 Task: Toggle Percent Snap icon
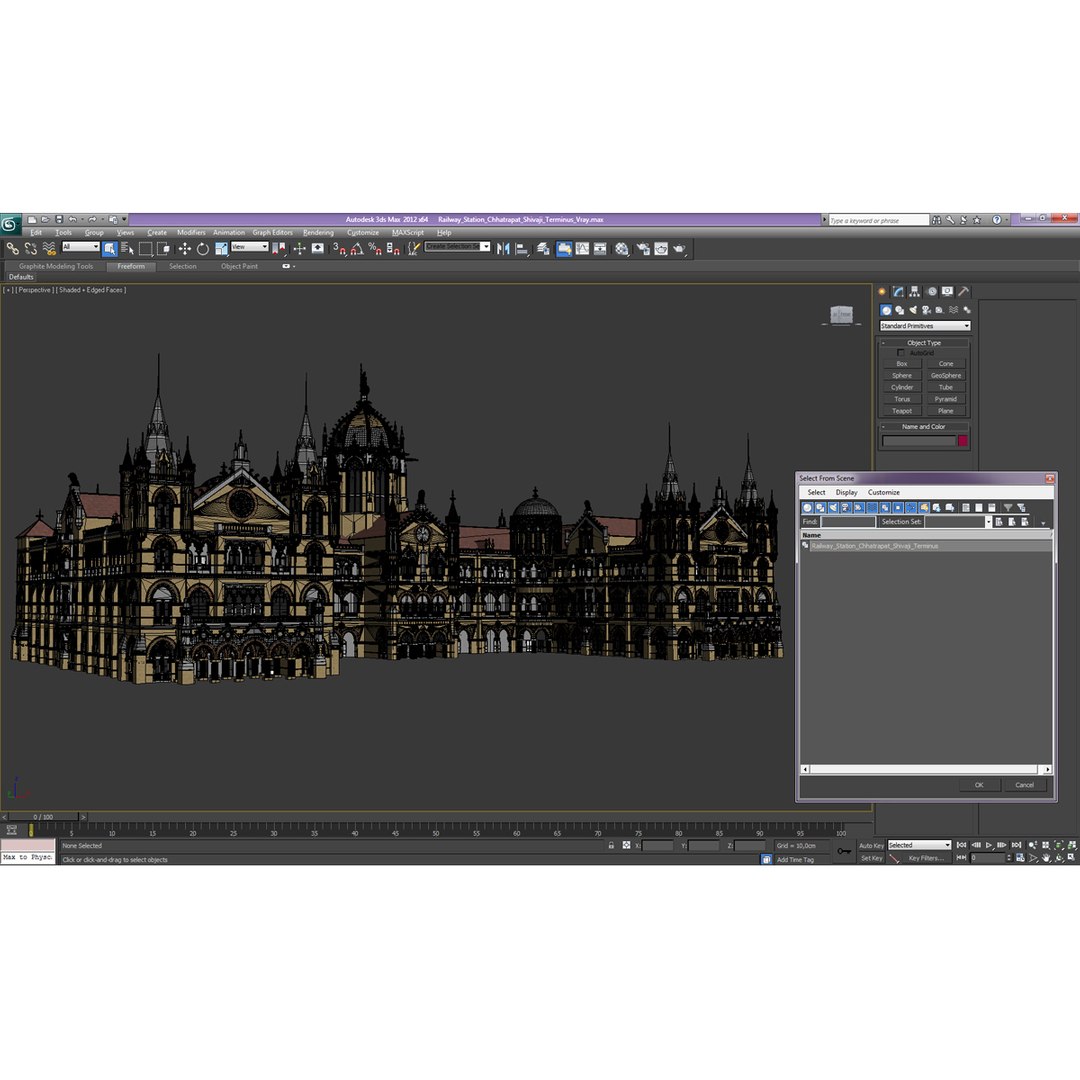point(375,249)
